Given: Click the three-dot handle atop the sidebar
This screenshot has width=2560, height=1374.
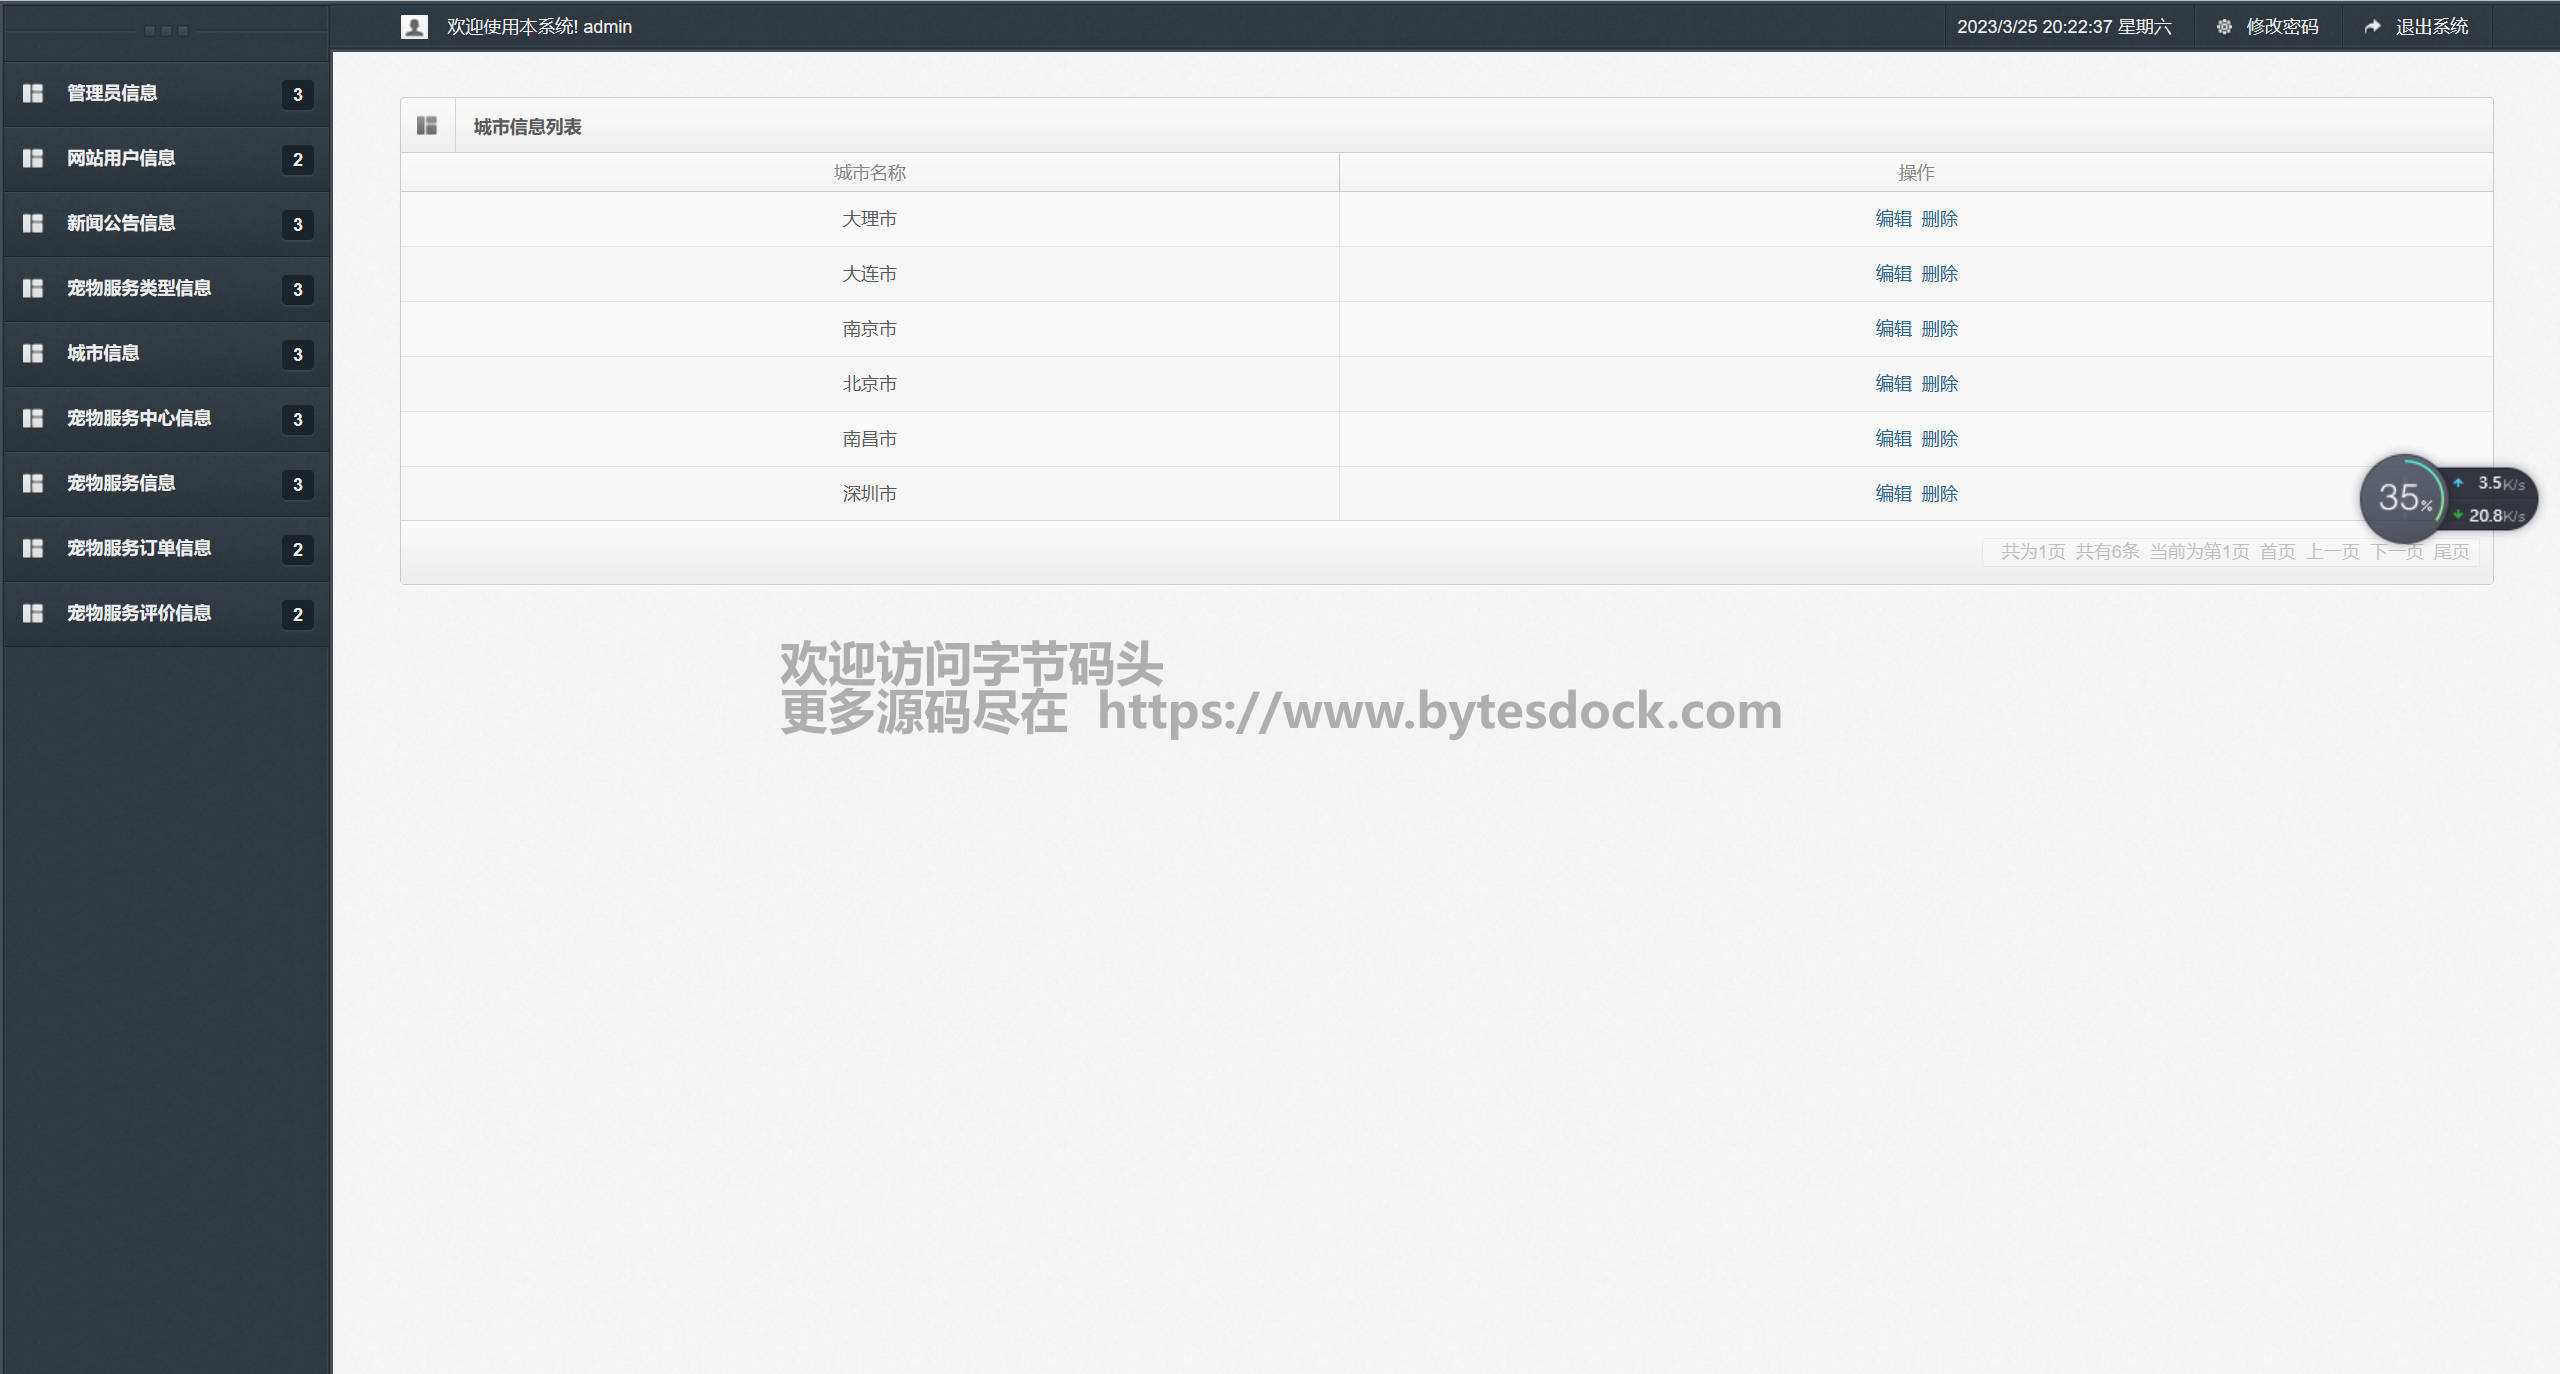Looking at the screenshot, I should coord(166,31).
